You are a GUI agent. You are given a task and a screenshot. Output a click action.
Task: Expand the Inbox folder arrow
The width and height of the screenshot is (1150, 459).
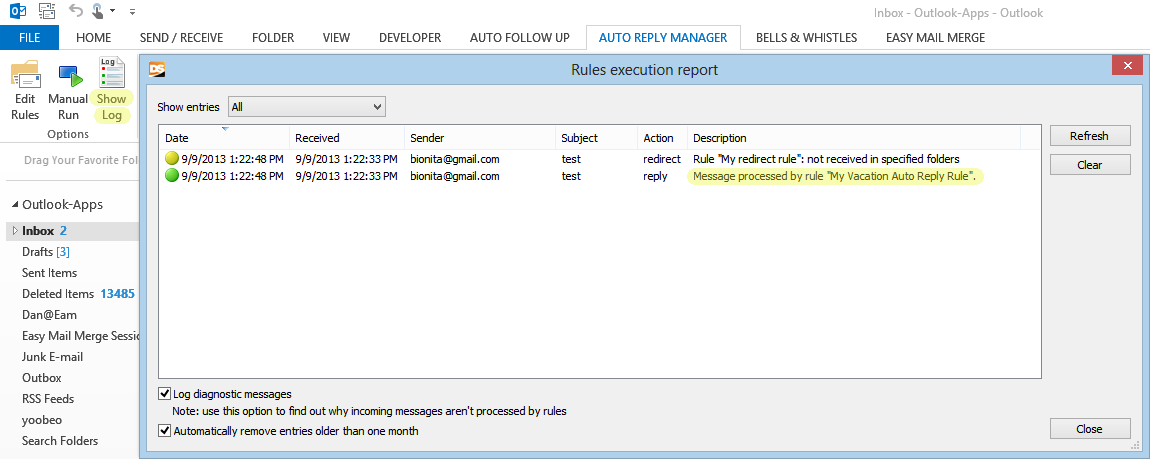(15, 231)
